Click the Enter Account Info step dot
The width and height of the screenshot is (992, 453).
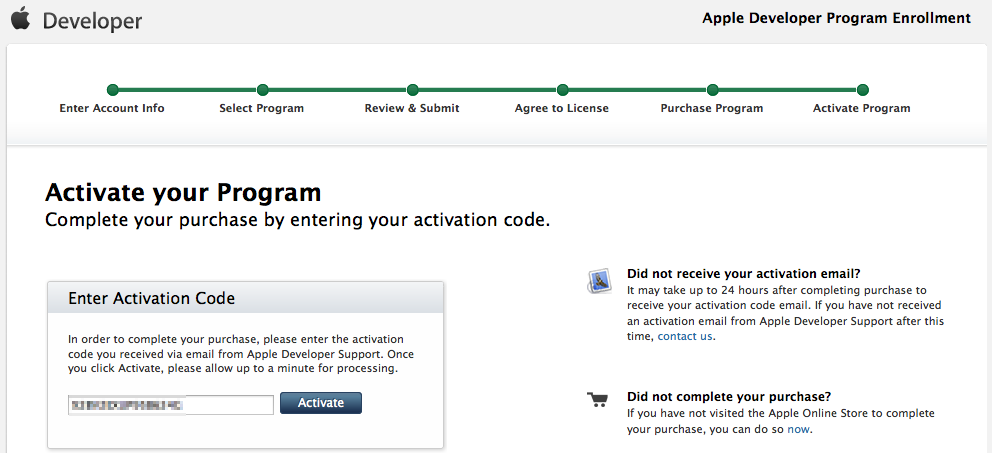pos(112,90)
